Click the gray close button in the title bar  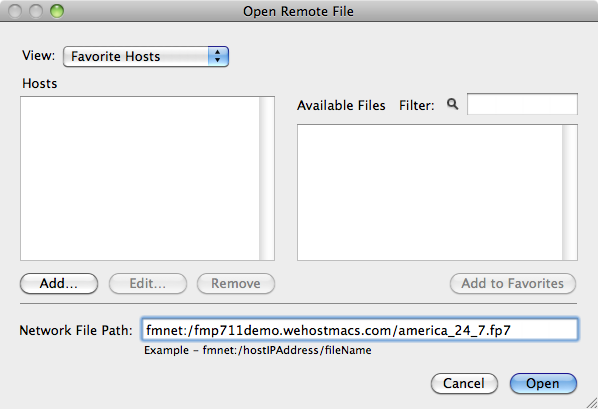click(15, 11)
